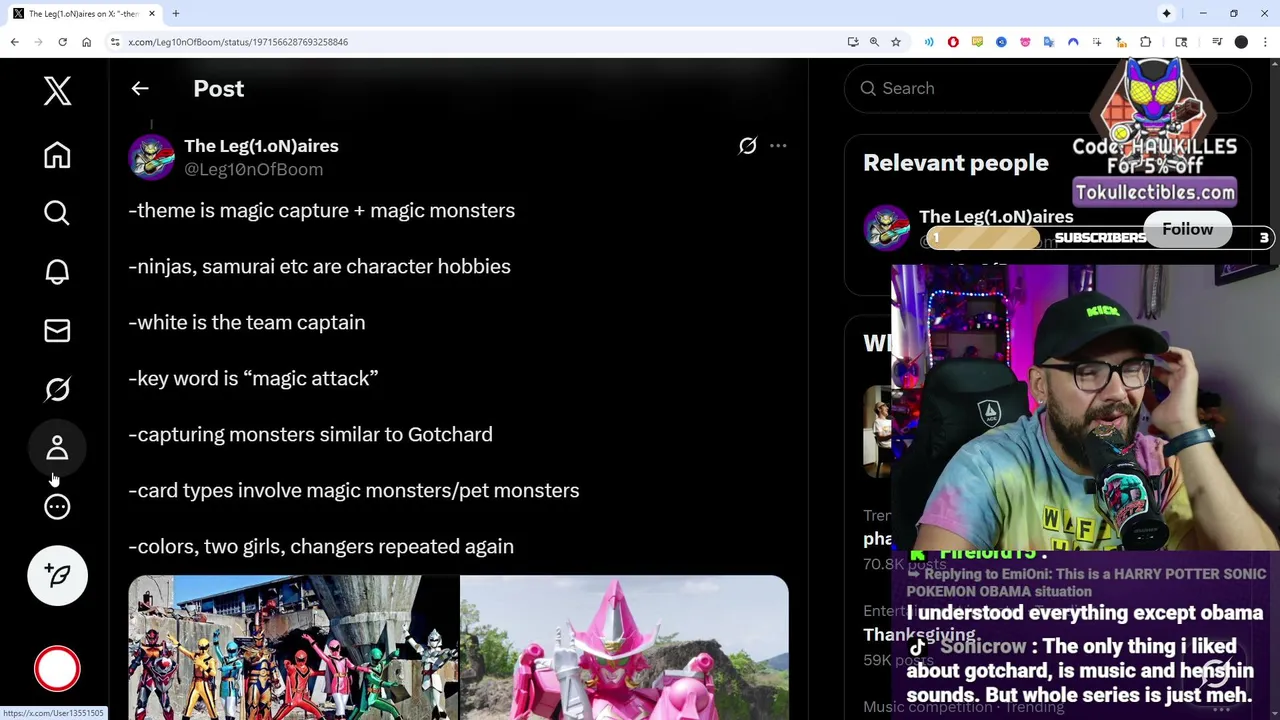Open the pink robot image
Screen dimensions: 1280x720
click(x=624, y=647)
